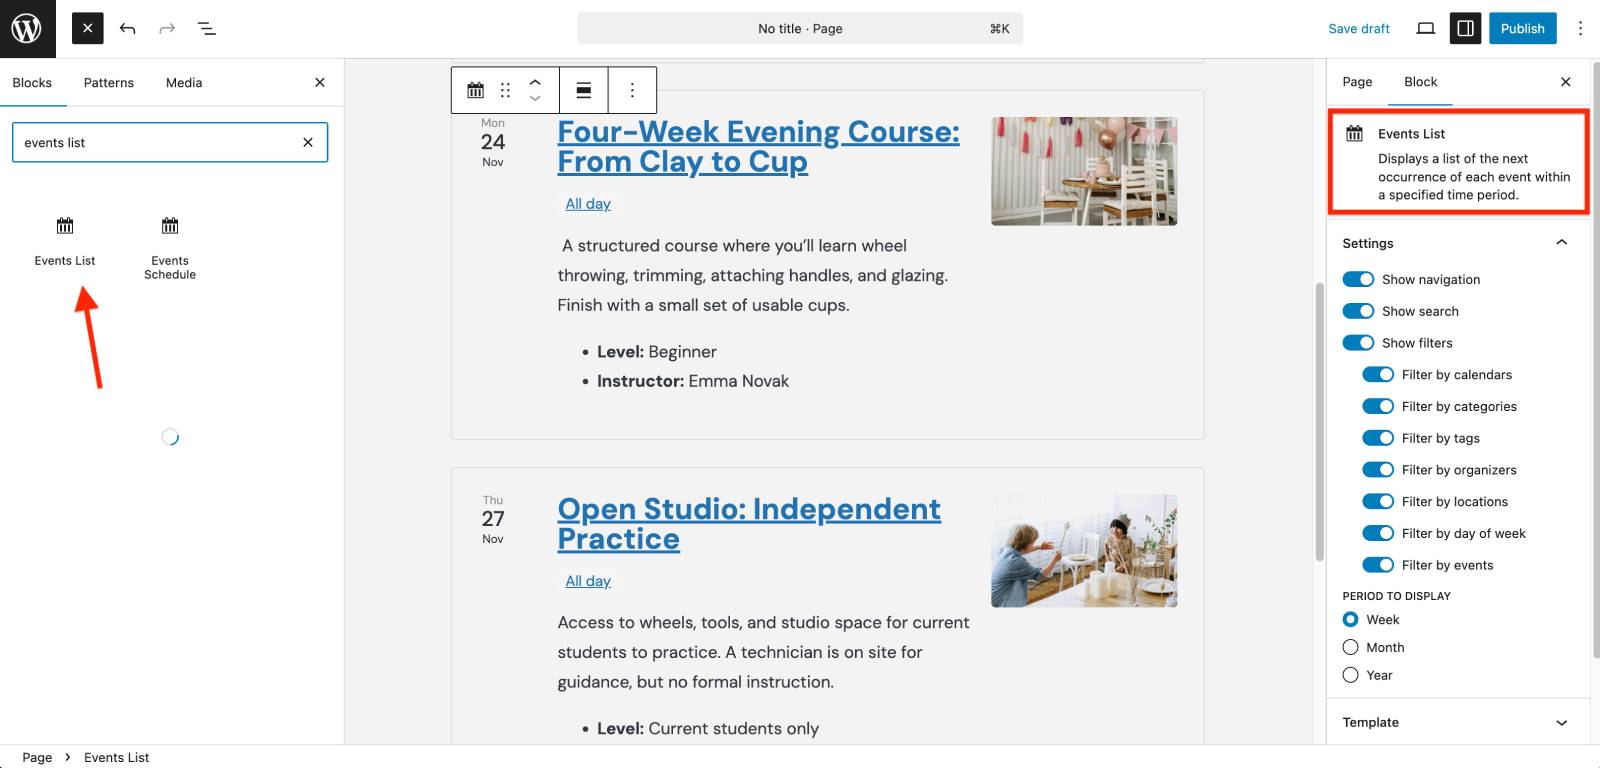Open the document overview list icon
This screenshot has width=1600, height=768.
pos(207,28)
